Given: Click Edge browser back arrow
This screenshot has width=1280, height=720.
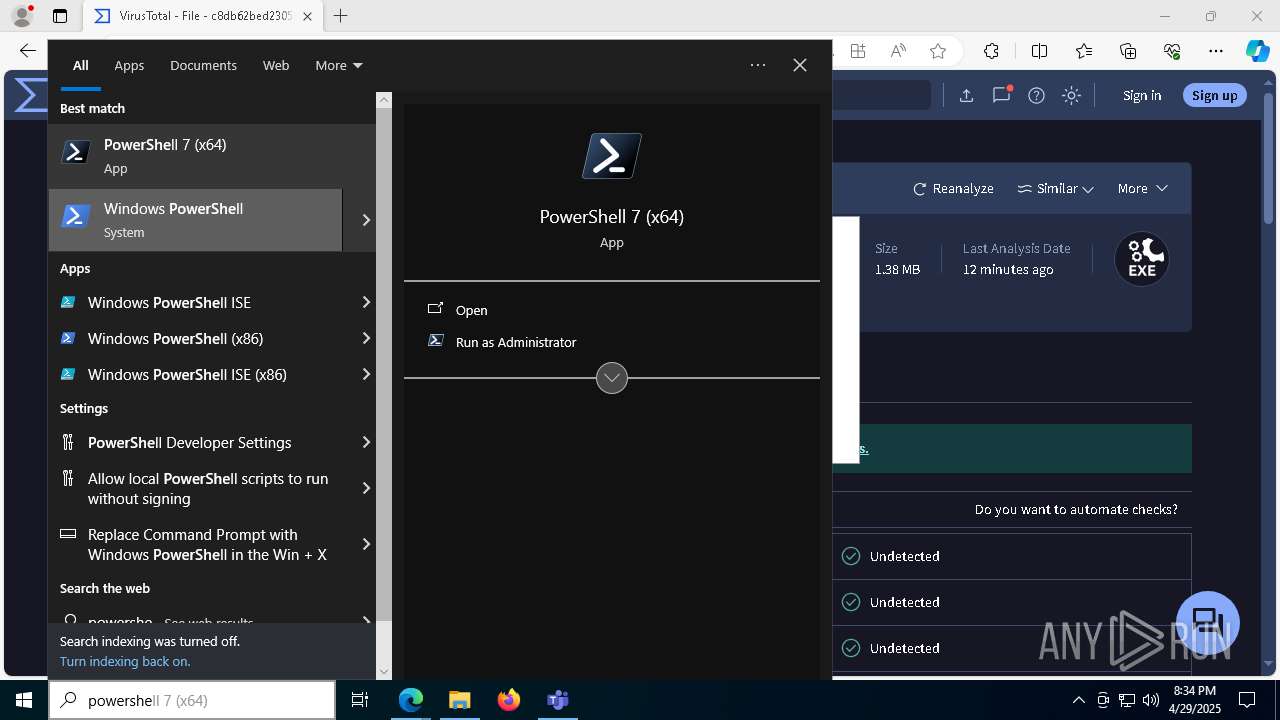Looking at the screenshot, I should point(28,51).
